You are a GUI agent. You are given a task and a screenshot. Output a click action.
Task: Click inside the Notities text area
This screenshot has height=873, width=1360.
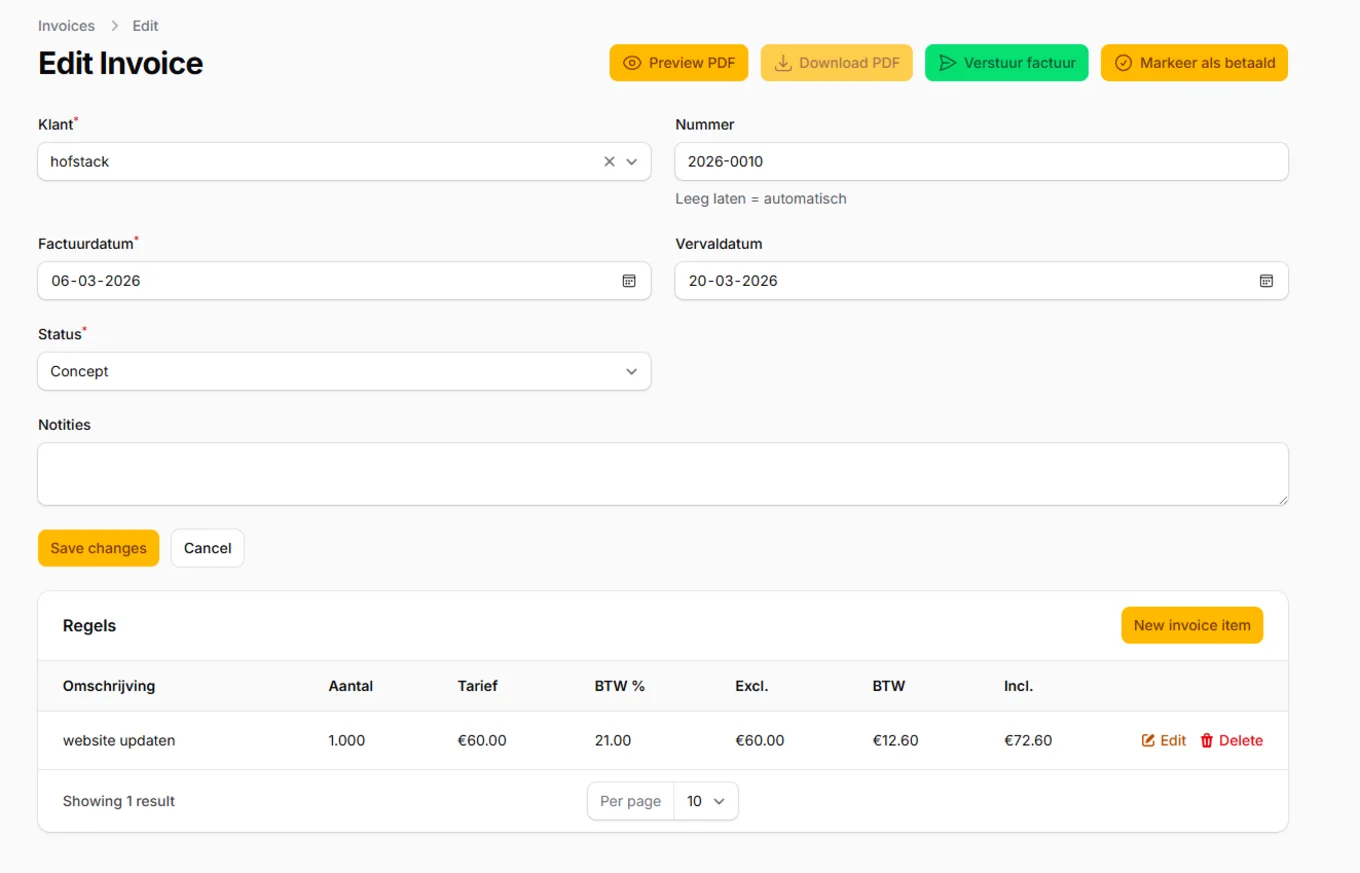pyautogui.click(x=663, y=473)
